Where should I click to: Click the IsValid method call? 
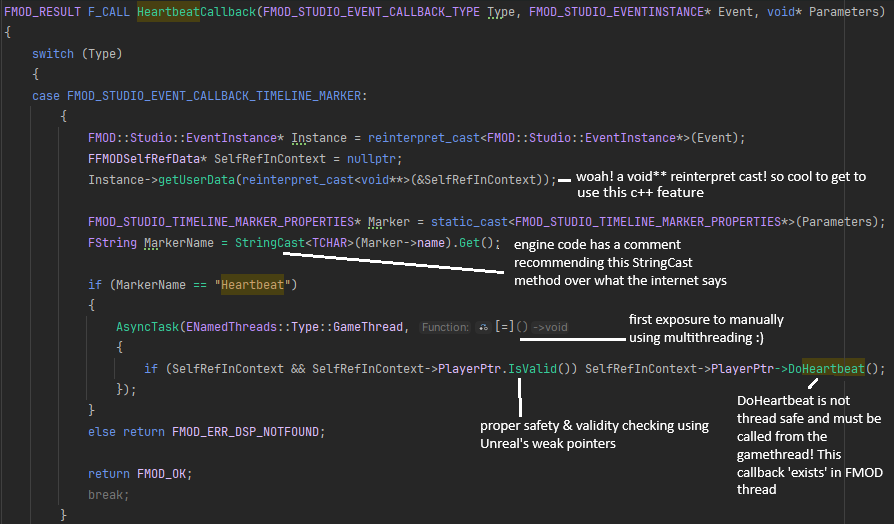click(533, 369)
